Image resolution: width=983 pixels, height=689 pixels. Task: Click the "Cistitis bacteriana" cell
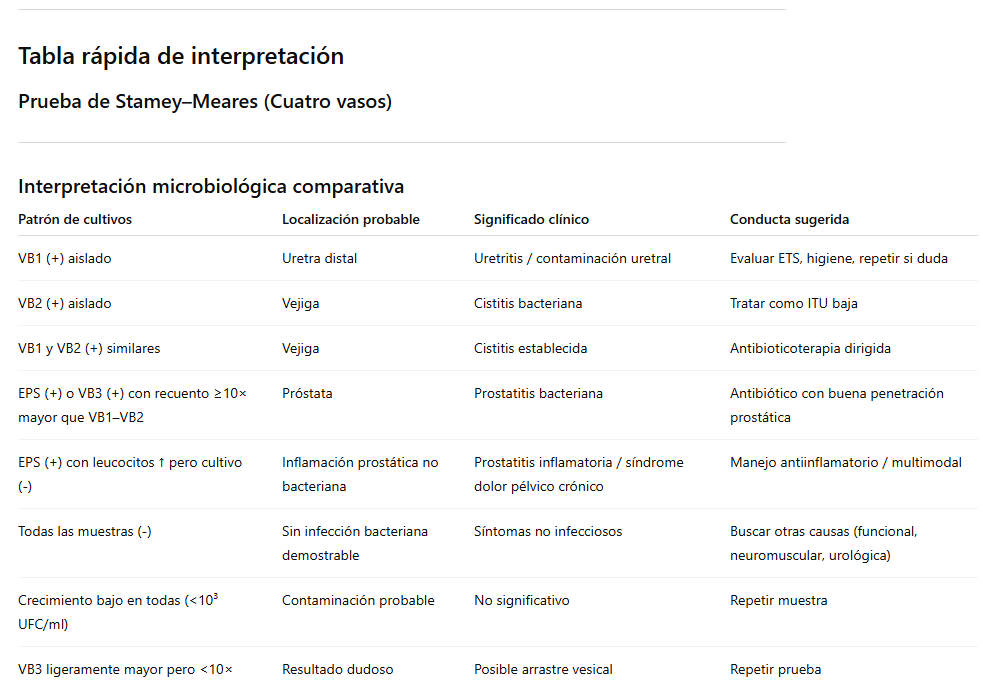coord(528,303)
